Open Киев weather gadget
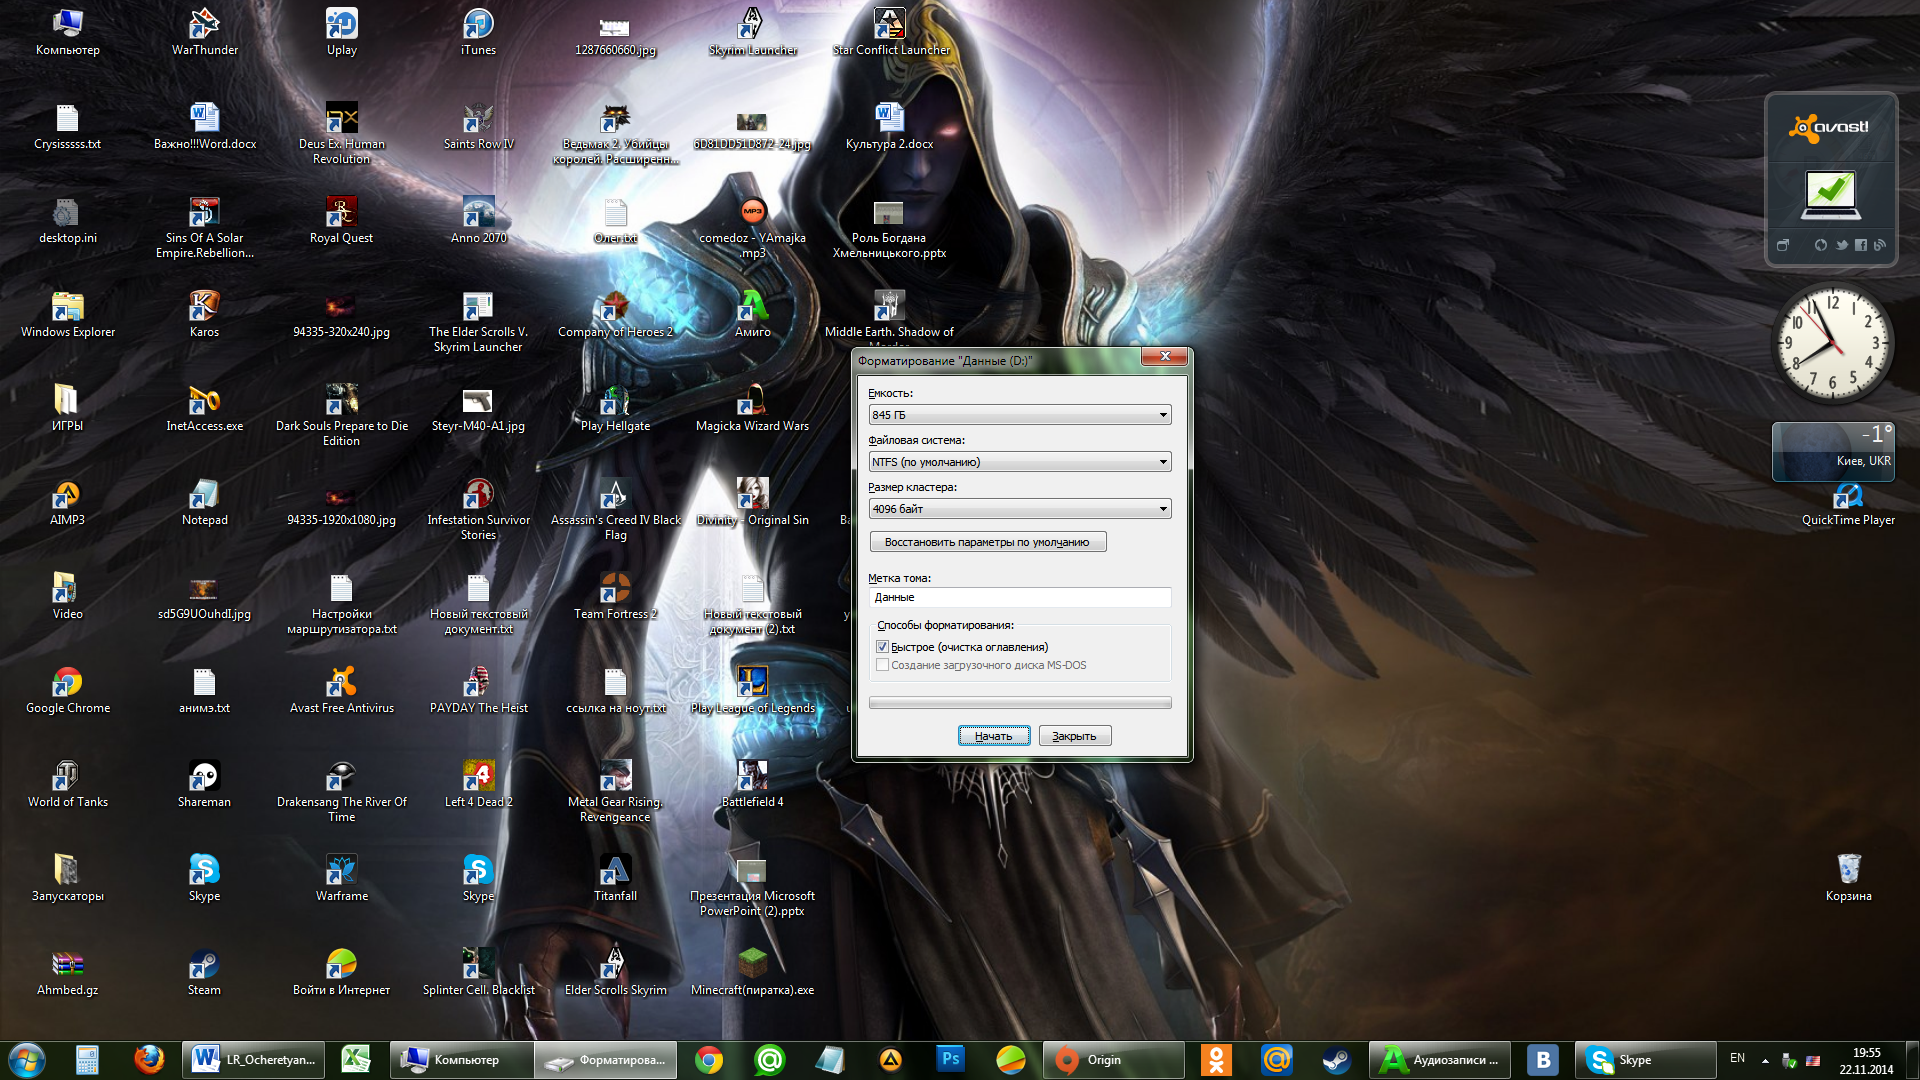This screenshot has width=1920, height=1080. pyautogui.click(x=1833, y=451)
